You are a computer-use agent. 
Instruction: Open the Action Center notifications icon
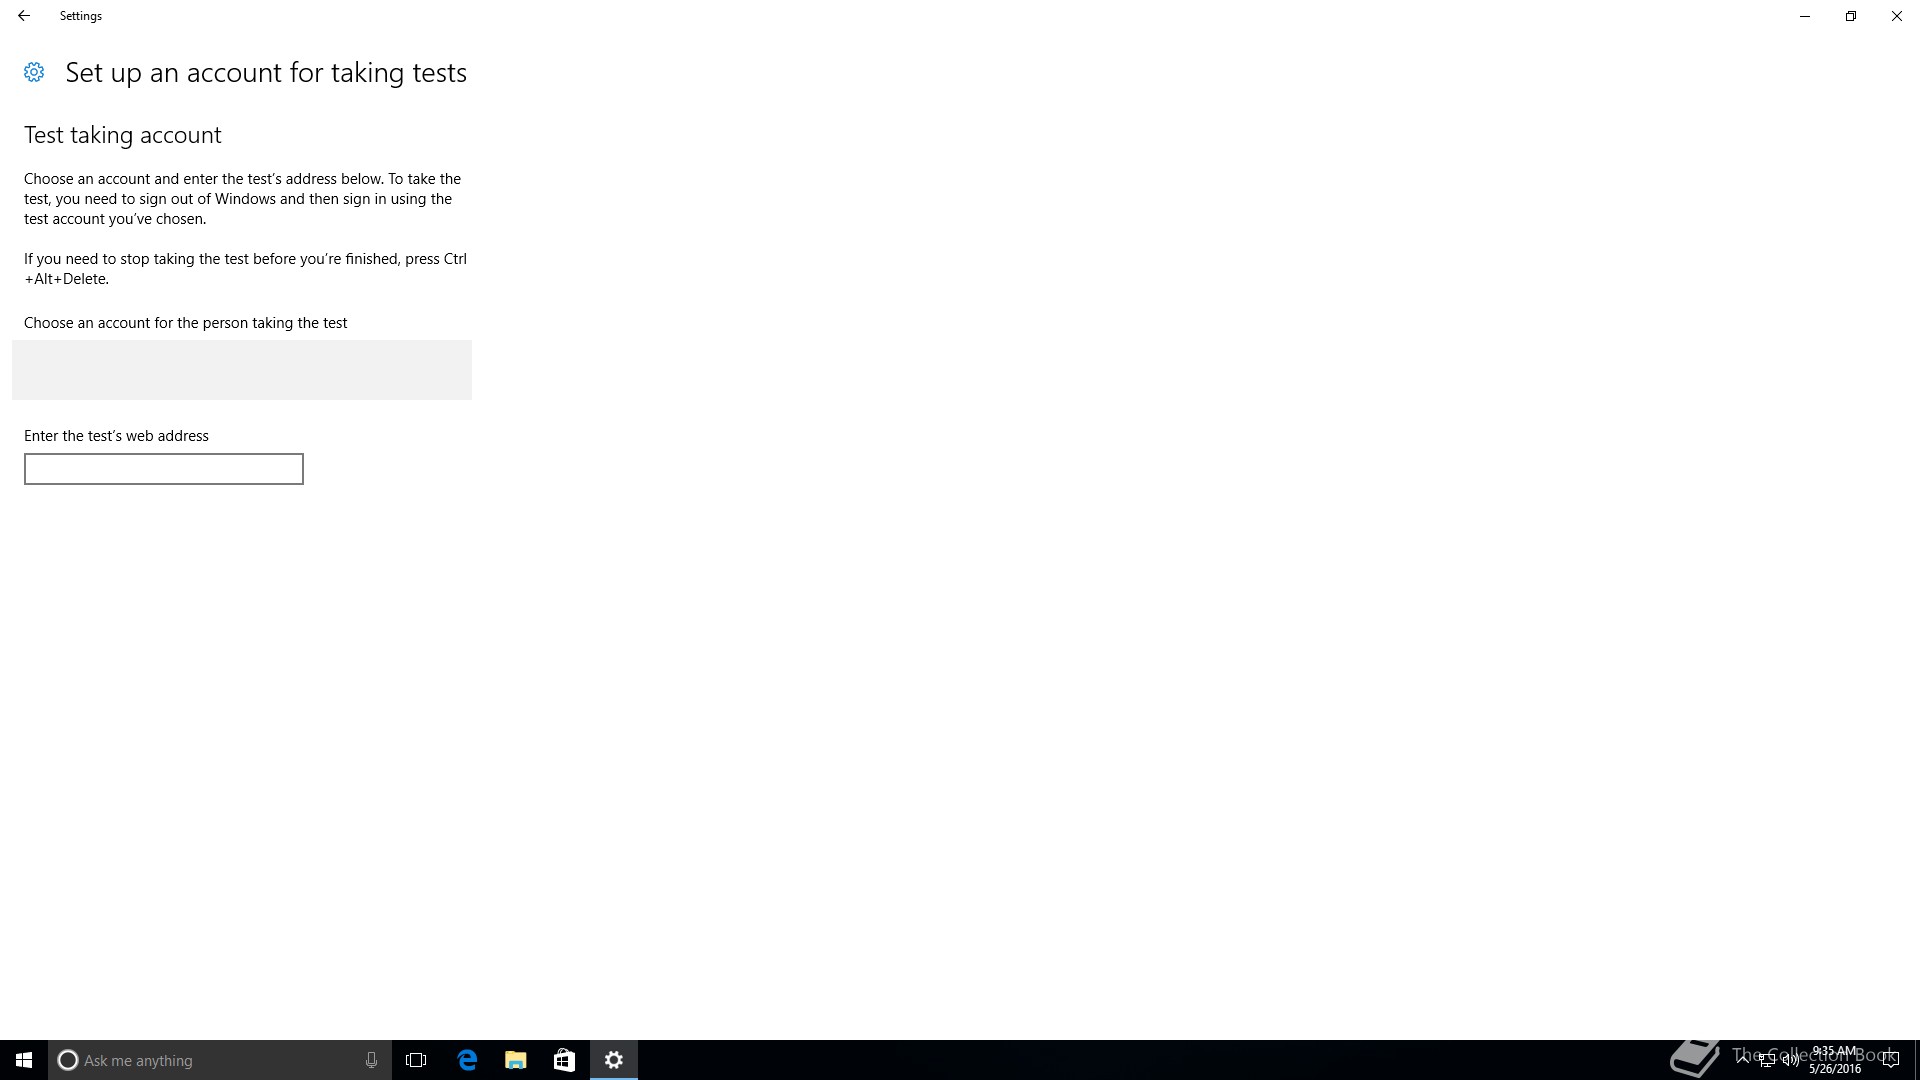tap(1890, 1060)
